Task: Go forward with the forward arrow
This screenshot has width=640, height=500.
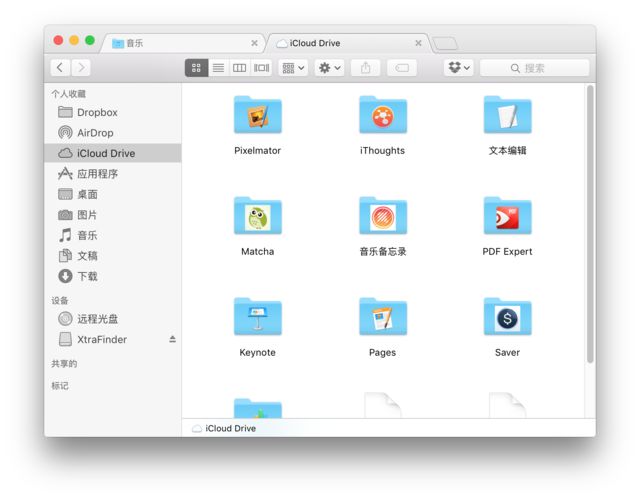Action: (81, 67)
